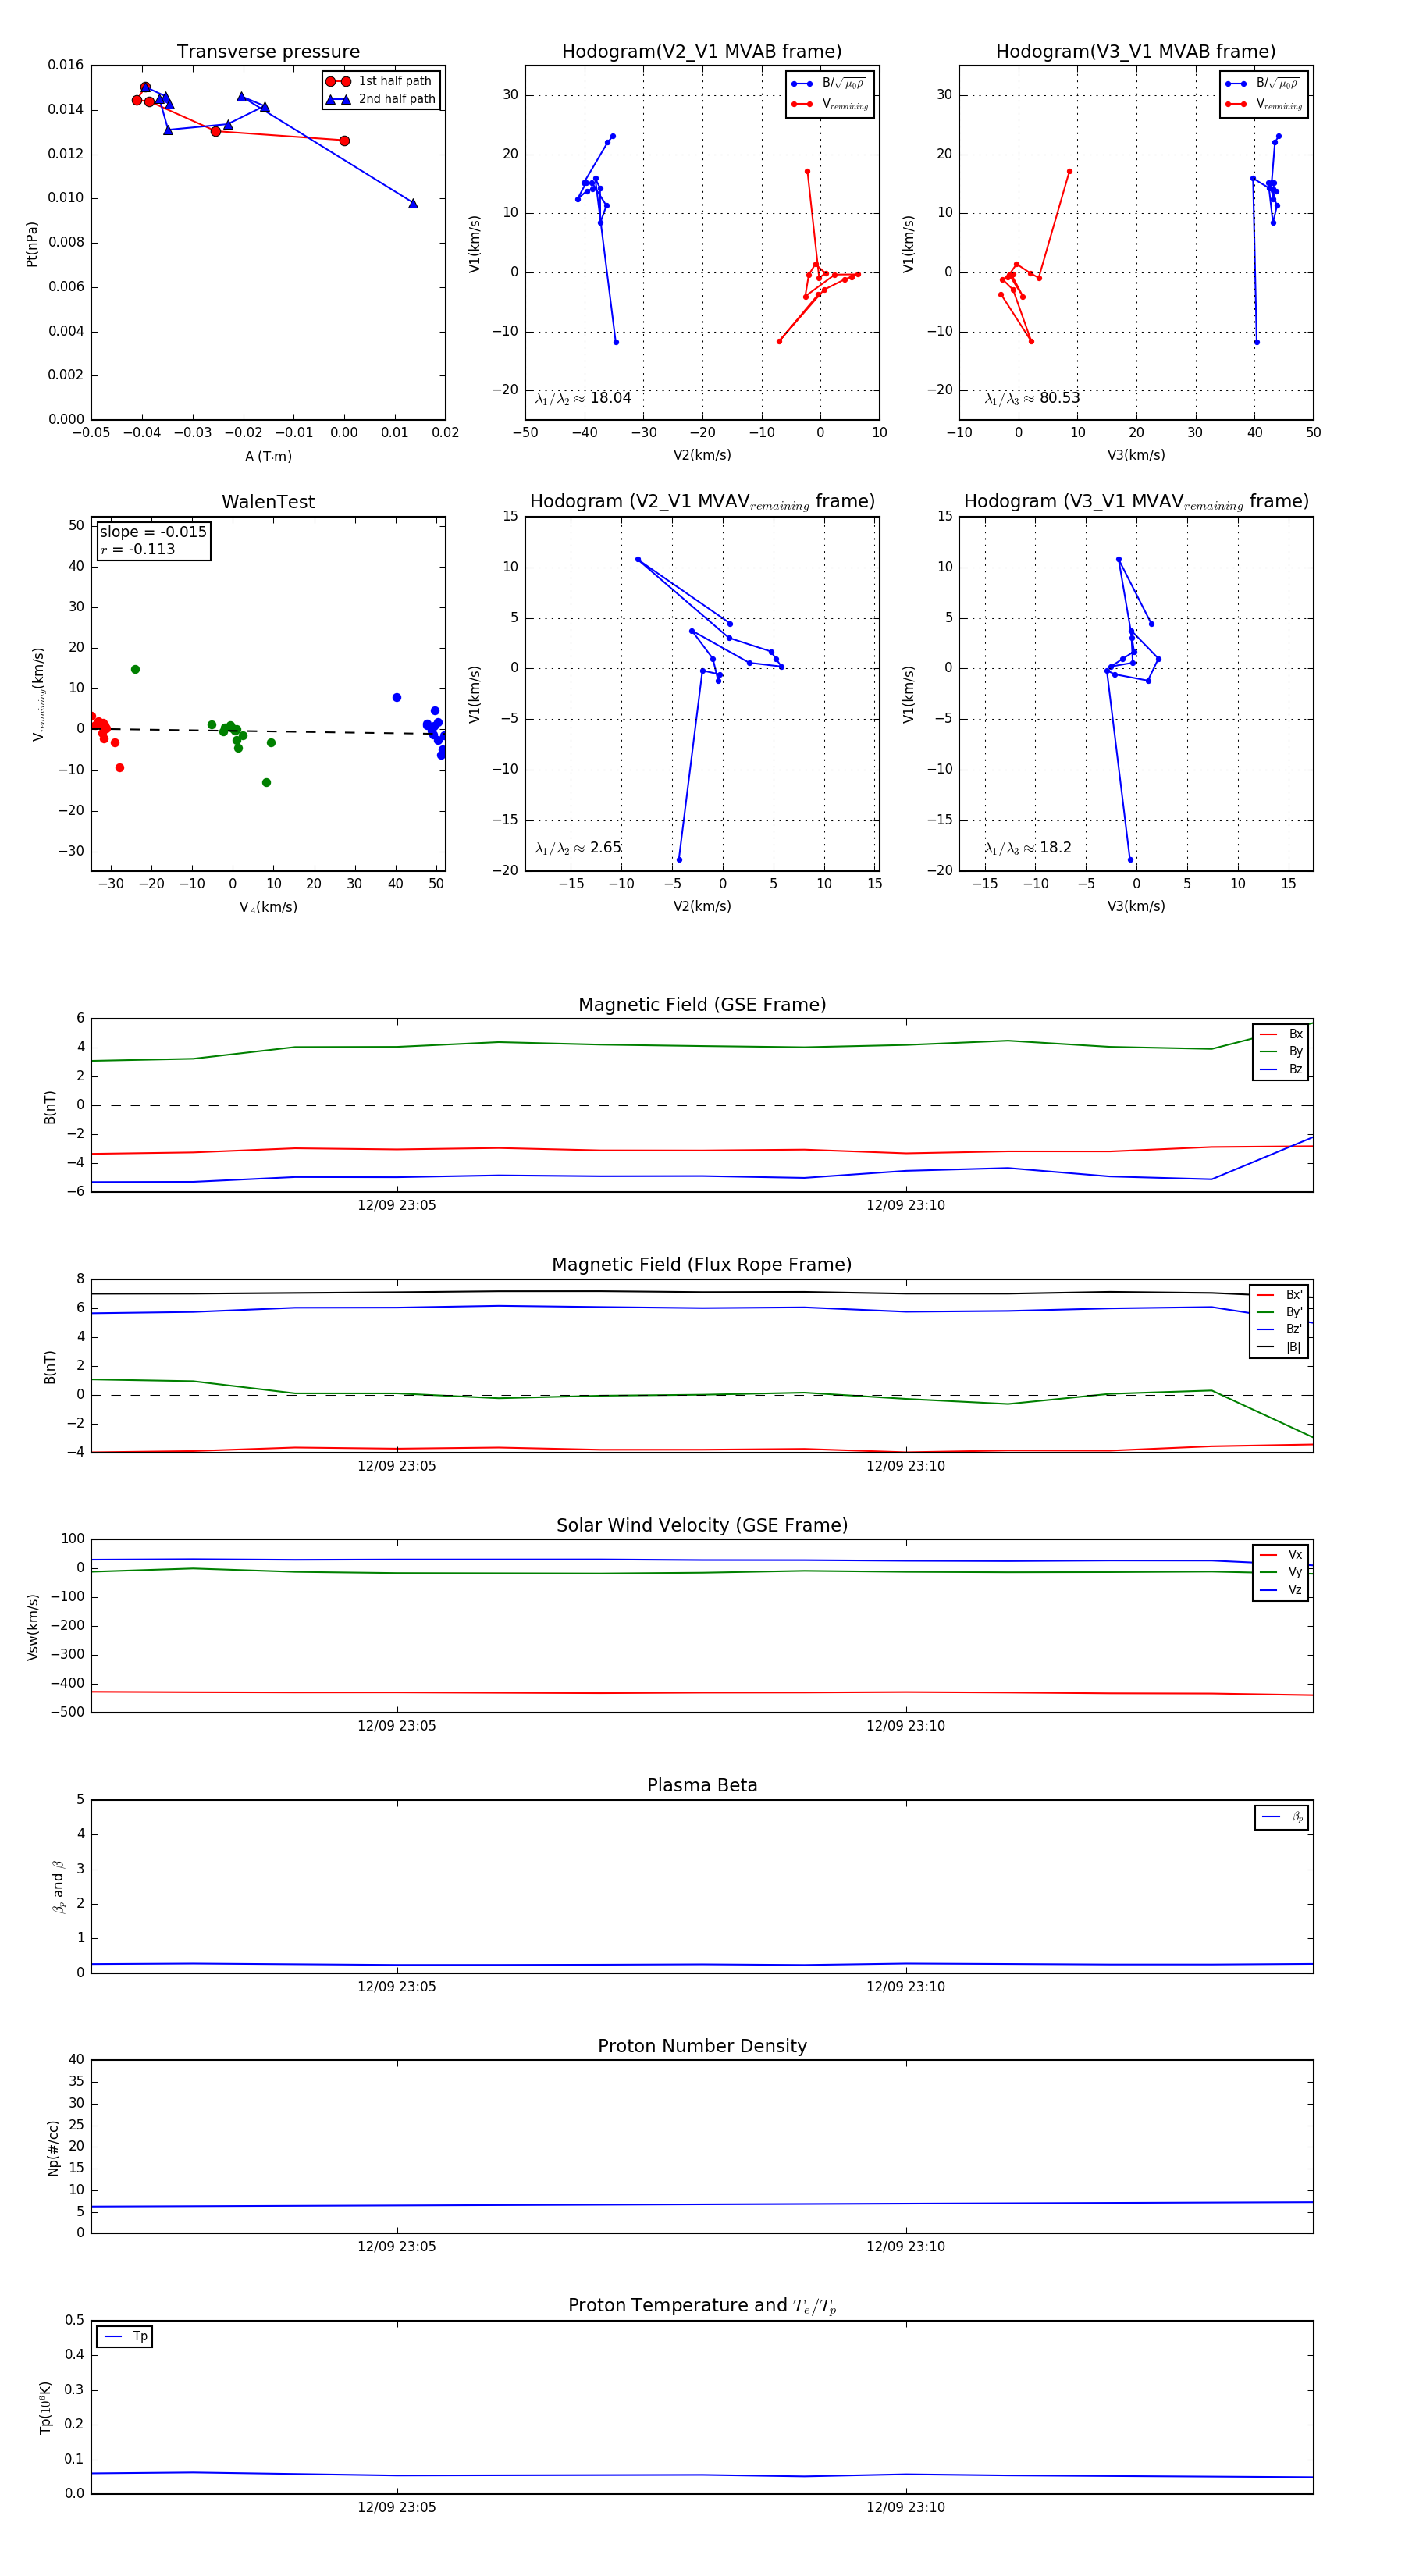Click the 'Magnetic Field (GSE Frame)' title

[702, 1005]
